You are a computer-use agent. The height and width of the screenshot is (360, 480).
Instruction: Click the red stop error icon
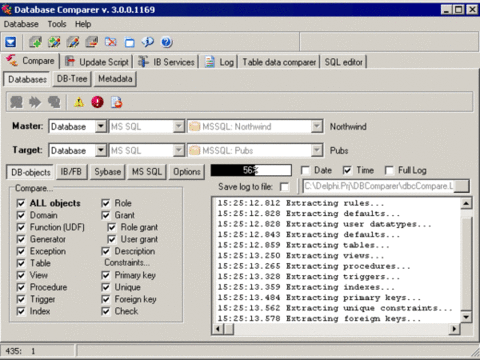tap(97, 102)
